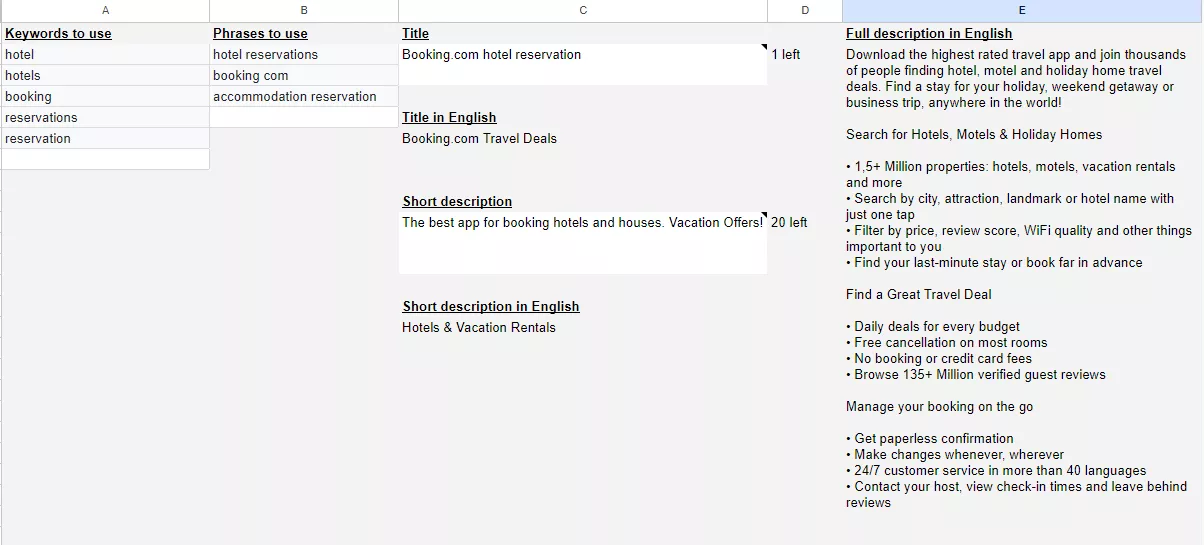Select the 'Booking.com Travel Deals' cell
The width and height of the screenshot is (1204, 545).
click(480, 139)
